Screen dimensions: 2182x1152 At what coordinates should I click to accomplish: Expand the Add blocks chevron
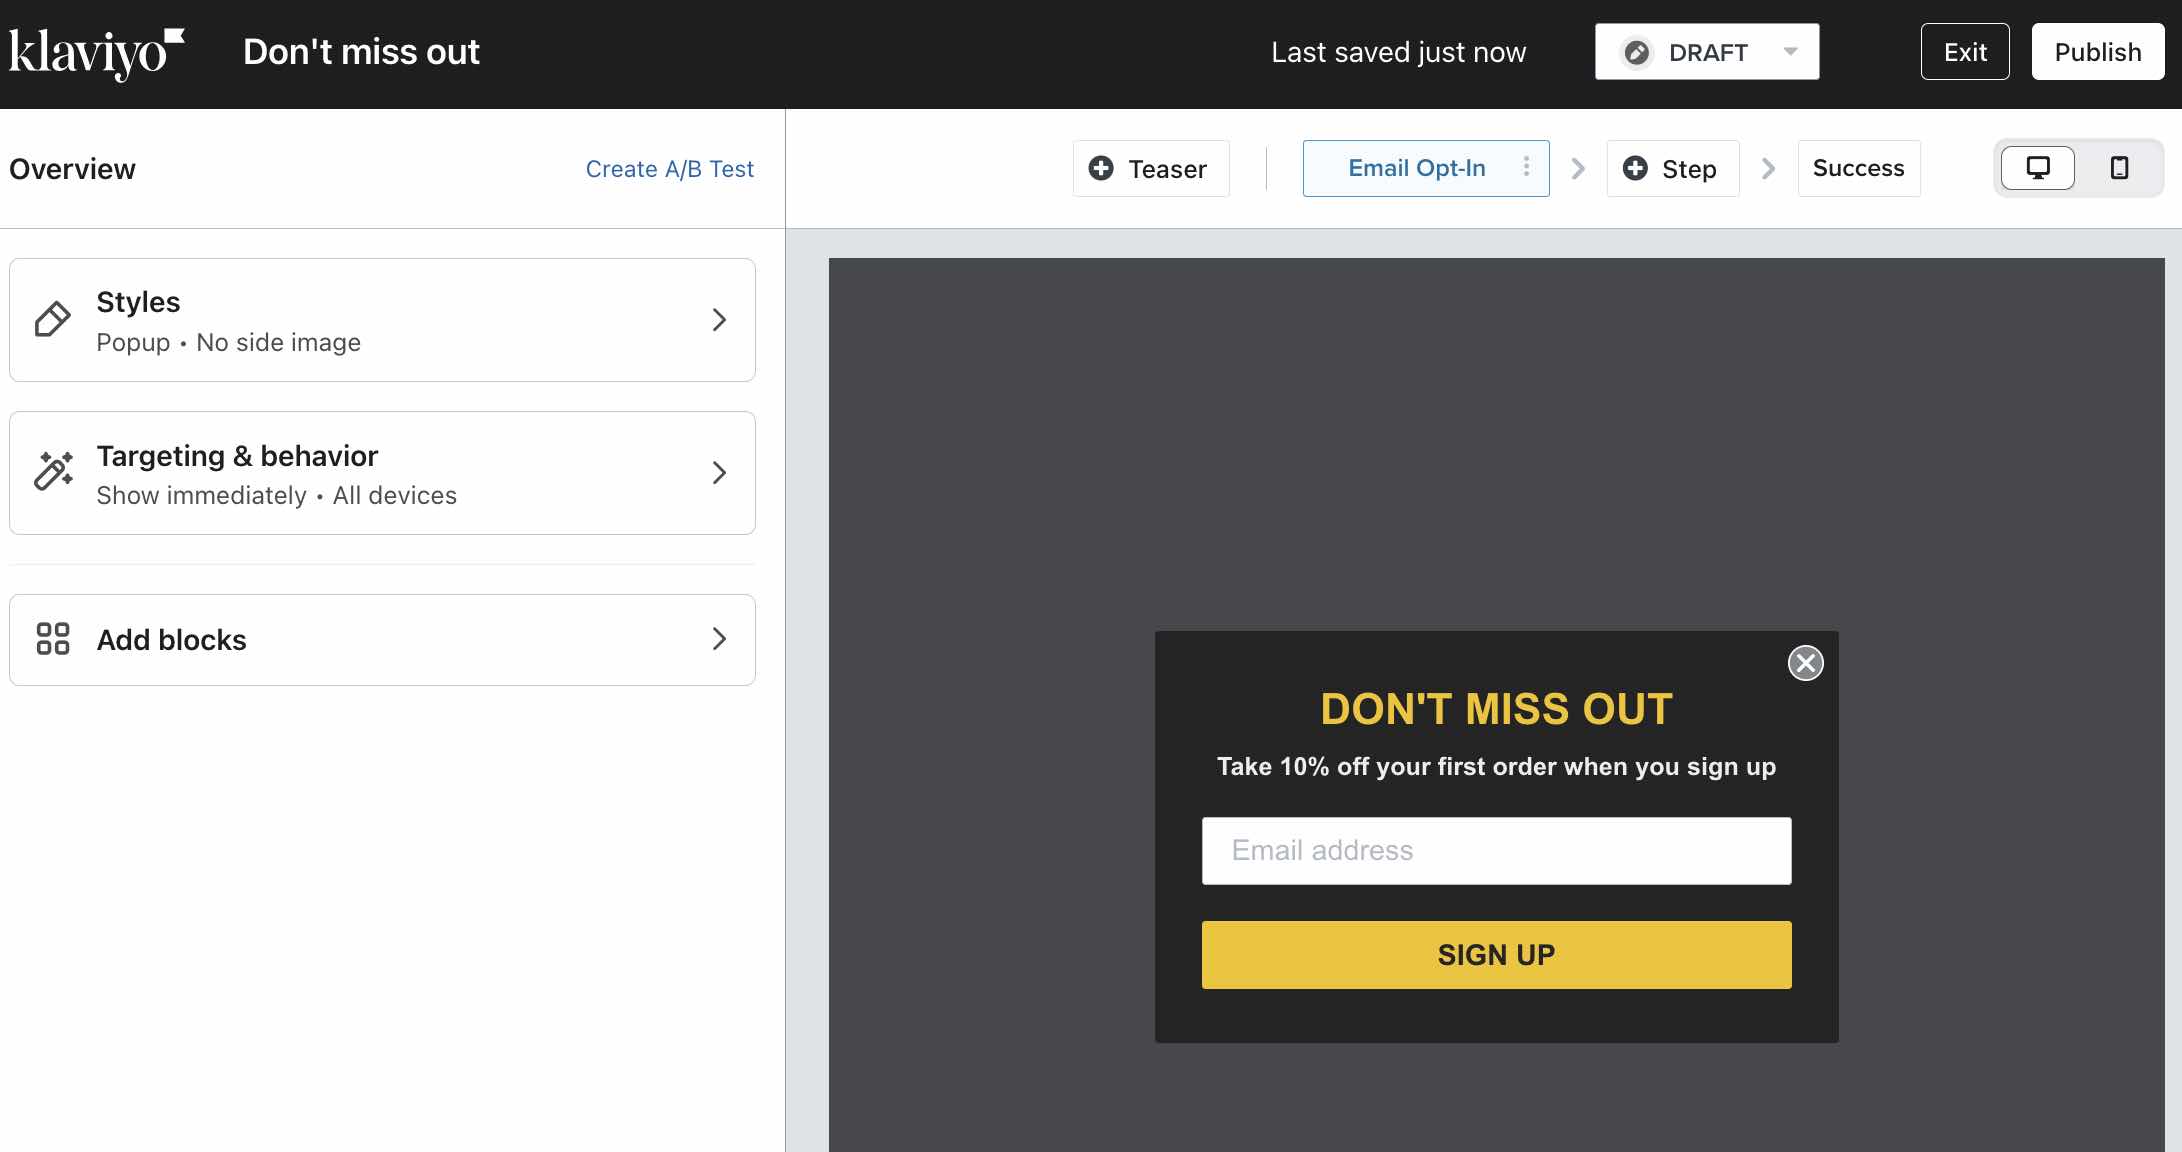[x=716, y=638]
